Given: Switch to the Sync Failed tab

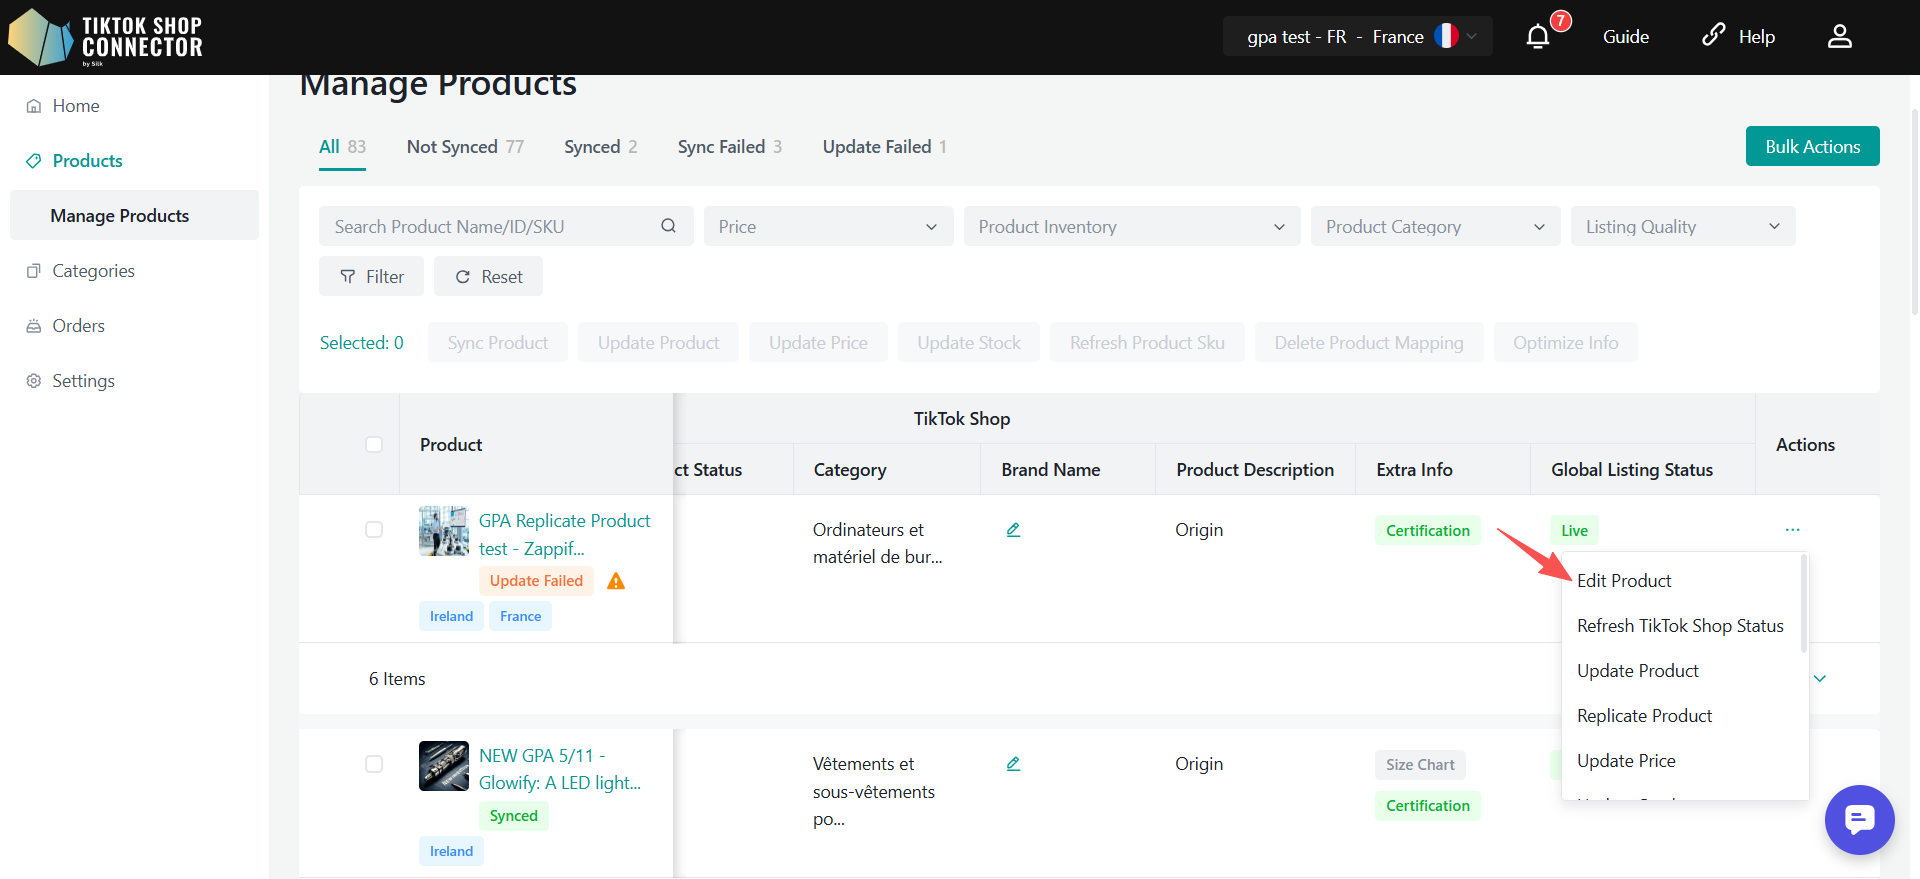Looking at the screenshot, I should click(x=730, y=147).
